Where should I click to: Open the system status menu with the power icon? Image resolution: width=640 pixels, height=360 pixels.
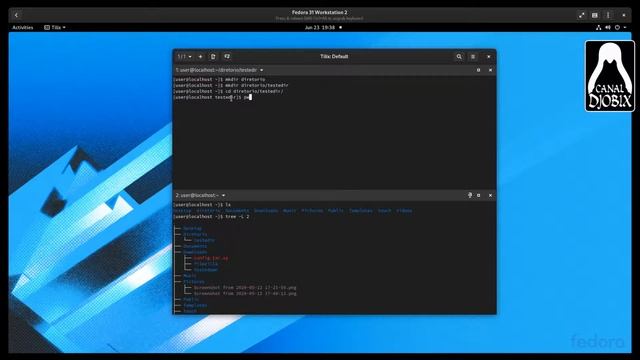620,27
